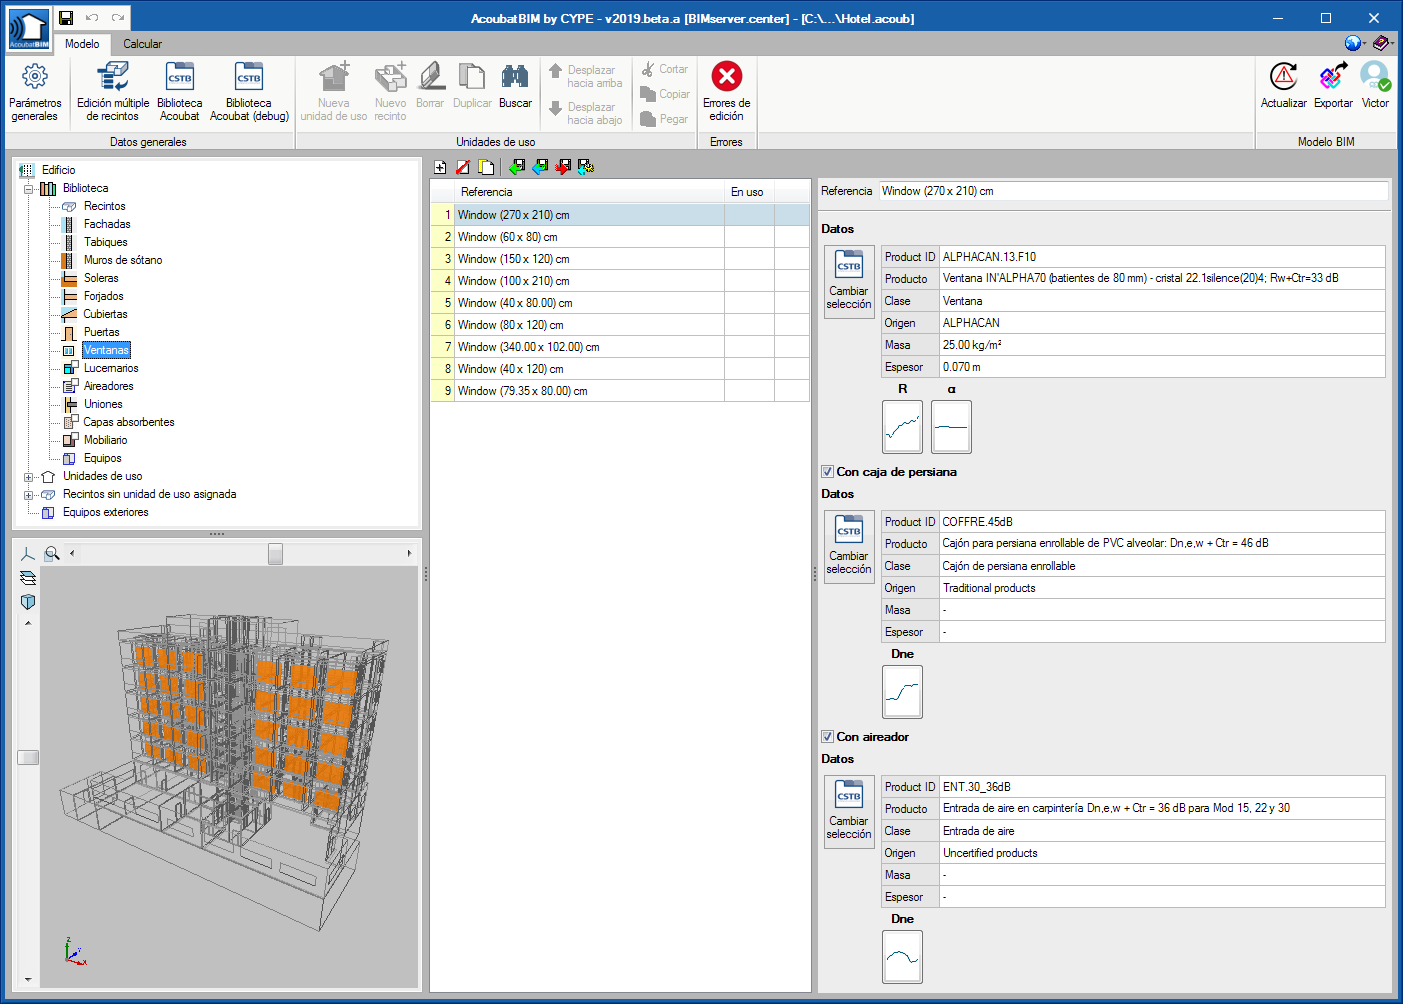Image resolution: width=1403 pixels, height=1004 pixels.
Task: Select row Window (60 x 80) cm
Action: point(620,237)
